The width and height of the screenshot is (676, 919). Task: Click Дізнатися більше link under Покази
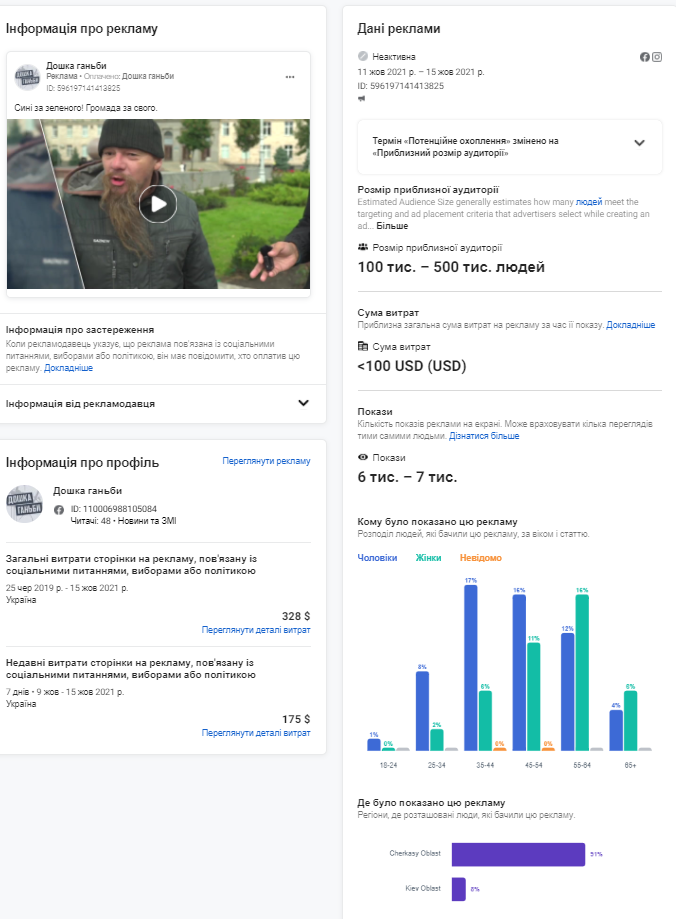tap(484, 436)
